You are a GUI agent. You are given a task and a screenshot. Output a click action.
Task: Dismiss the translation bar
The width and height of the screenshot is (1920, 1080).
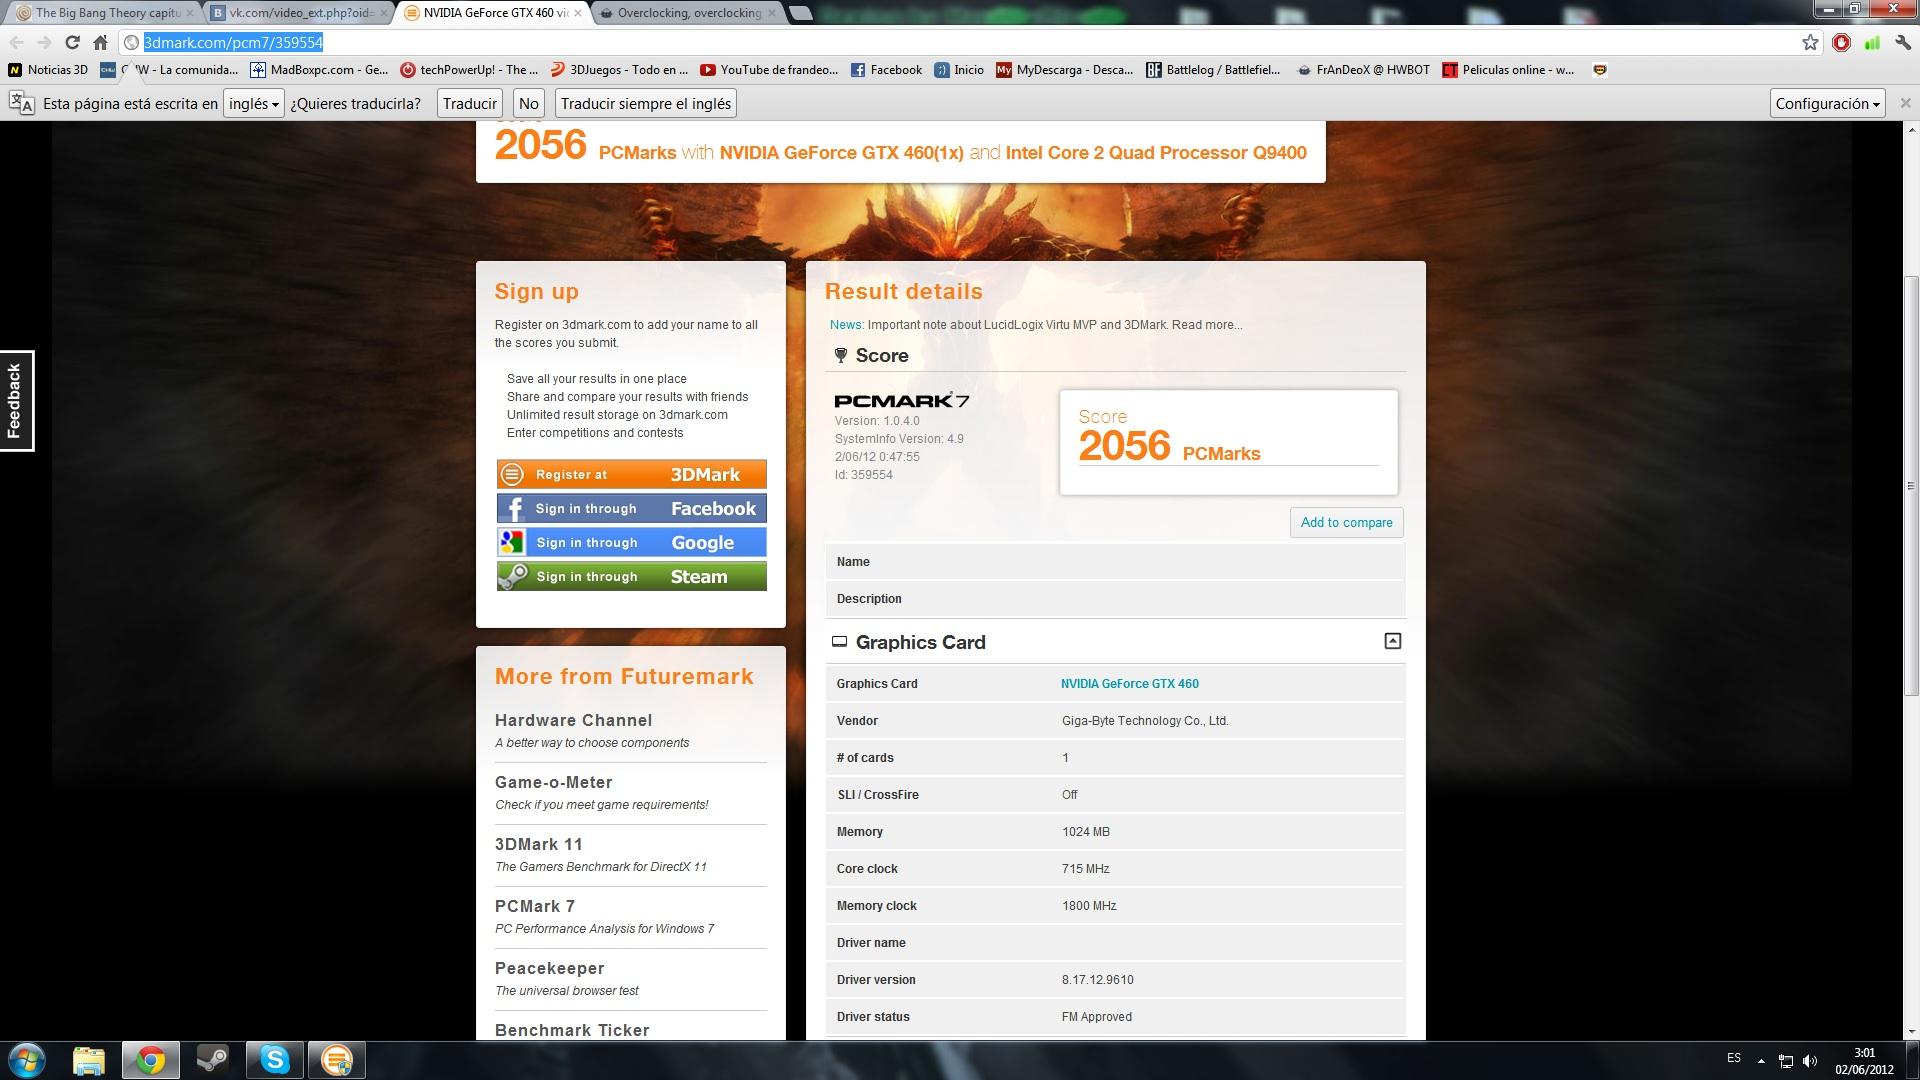click(1905, 103)
